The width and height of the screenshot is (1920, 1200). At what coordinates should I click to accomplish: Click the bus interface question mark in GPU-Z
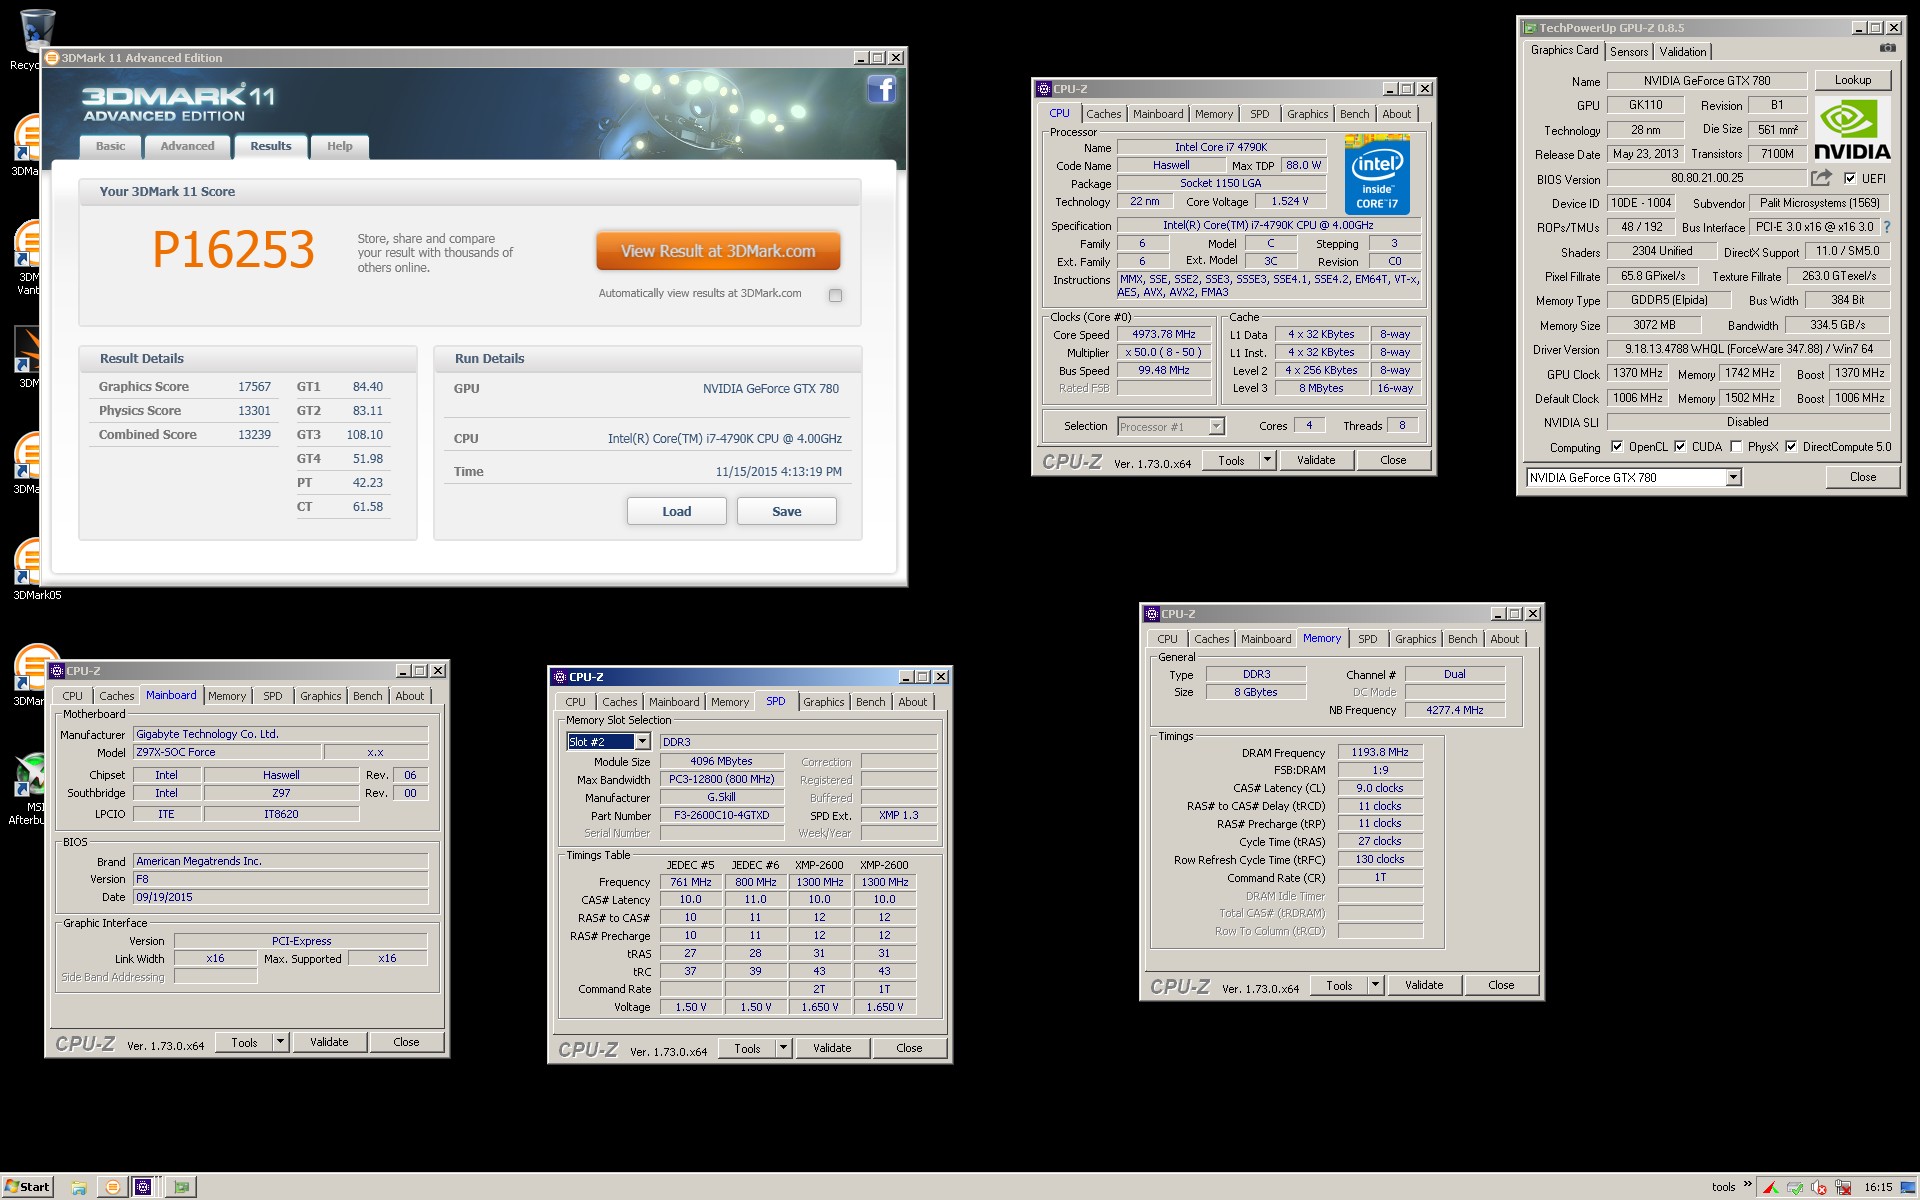(x=1887, y=227)
